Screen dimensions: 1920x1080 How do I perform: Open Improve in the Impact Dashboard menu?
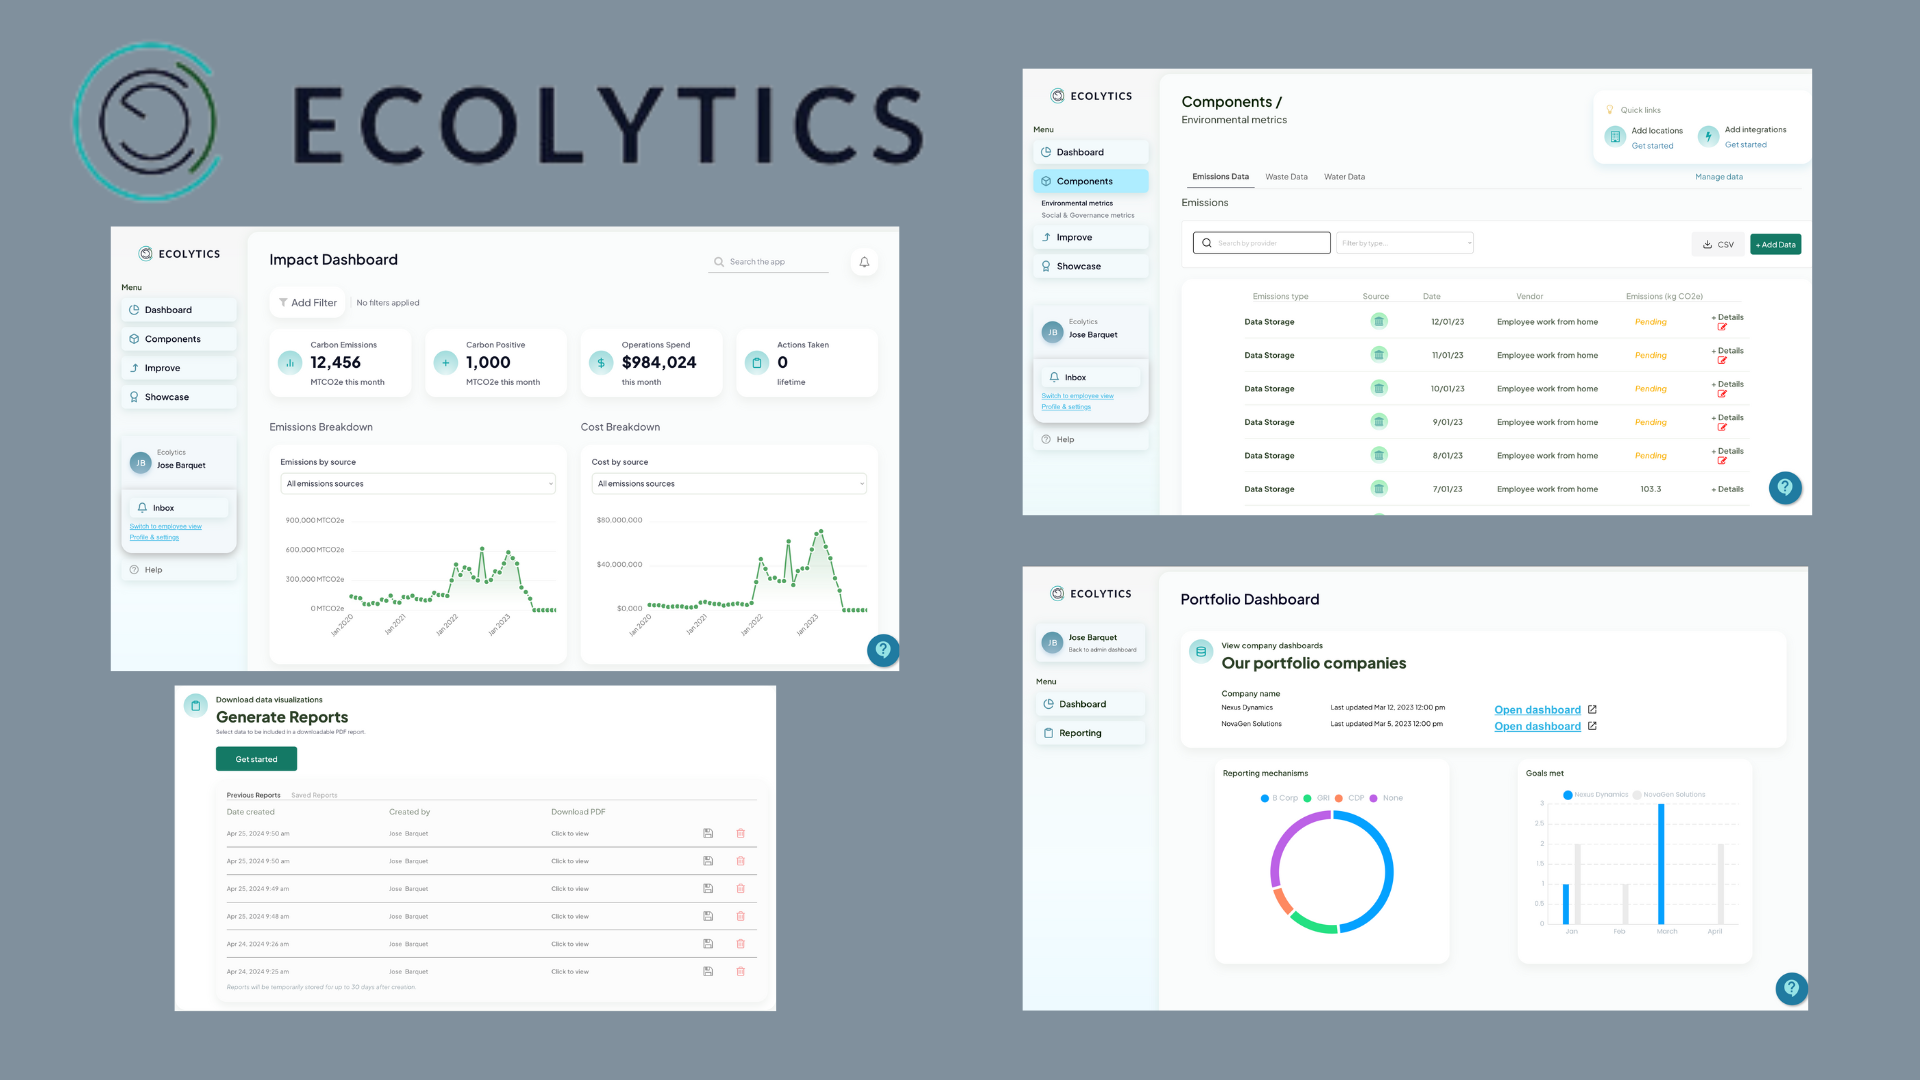tap(179, 368)
